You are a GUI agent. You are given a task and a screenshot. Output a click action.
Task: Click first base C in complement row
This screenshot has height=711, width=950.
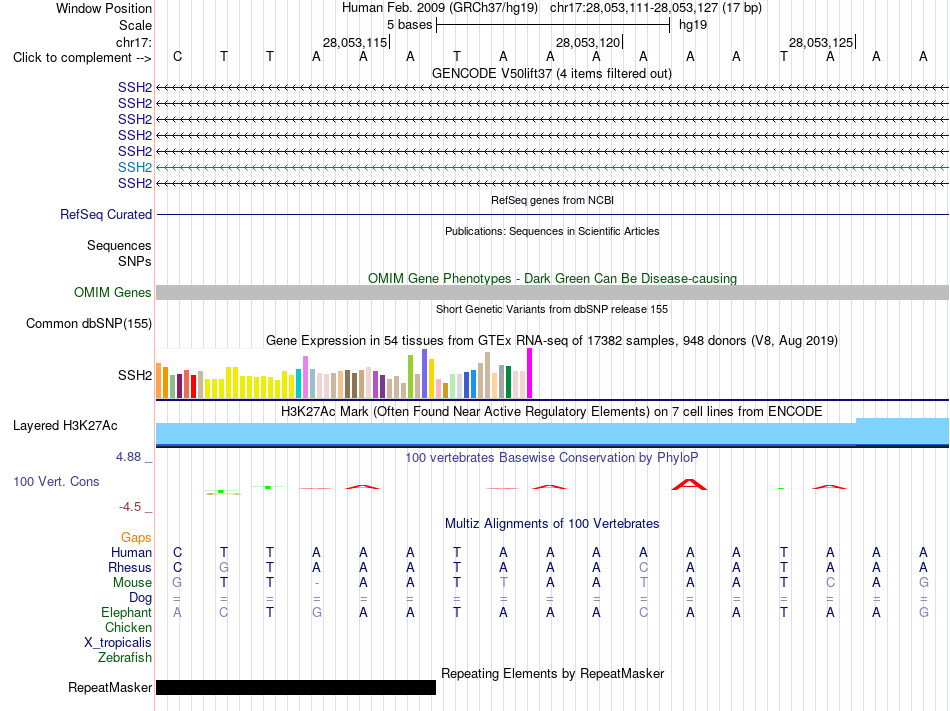[x=178, y=56]
